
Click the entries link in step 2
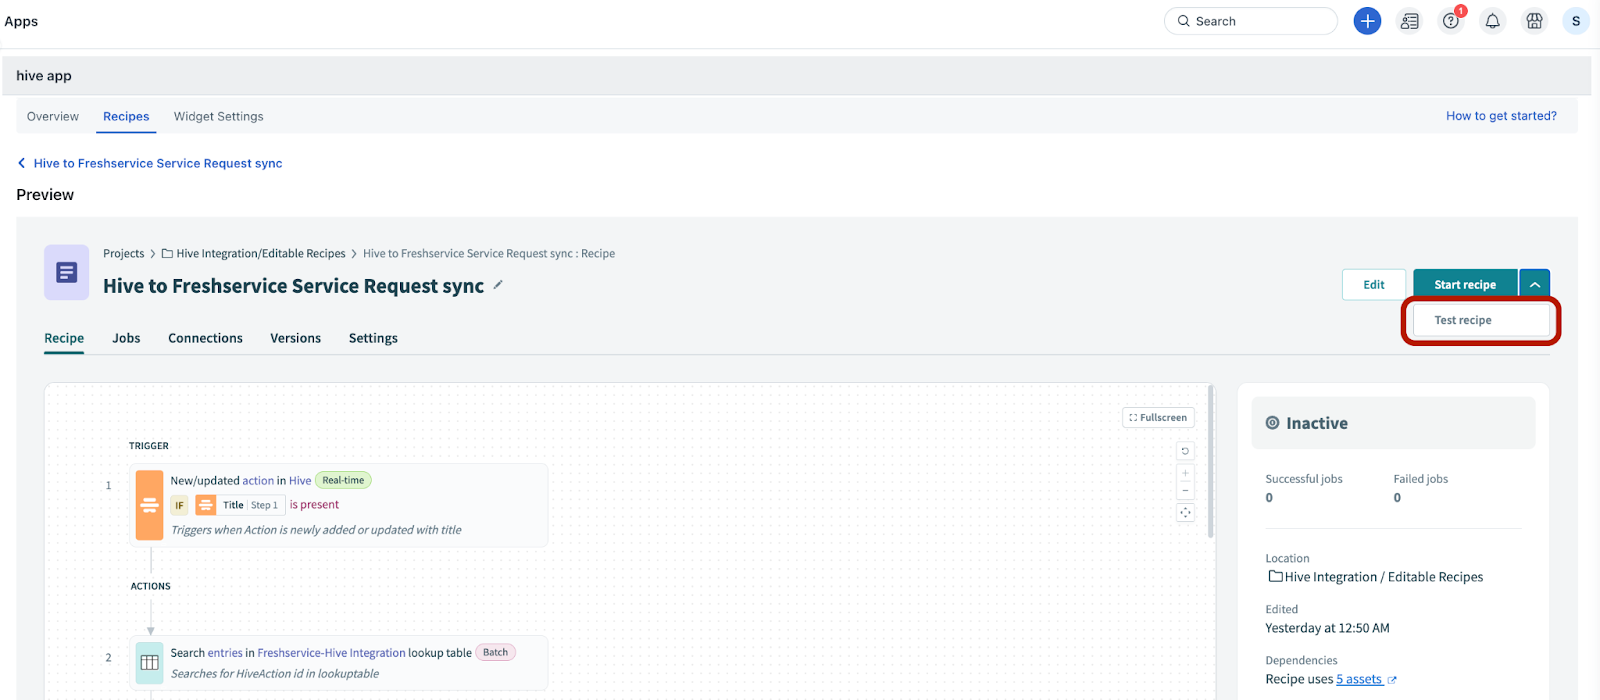coord(225,653)
